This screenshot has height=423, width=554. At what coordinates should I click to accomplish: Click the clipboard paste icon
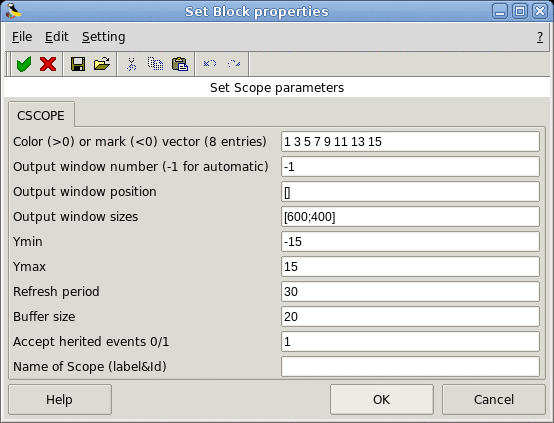[180, 64]
